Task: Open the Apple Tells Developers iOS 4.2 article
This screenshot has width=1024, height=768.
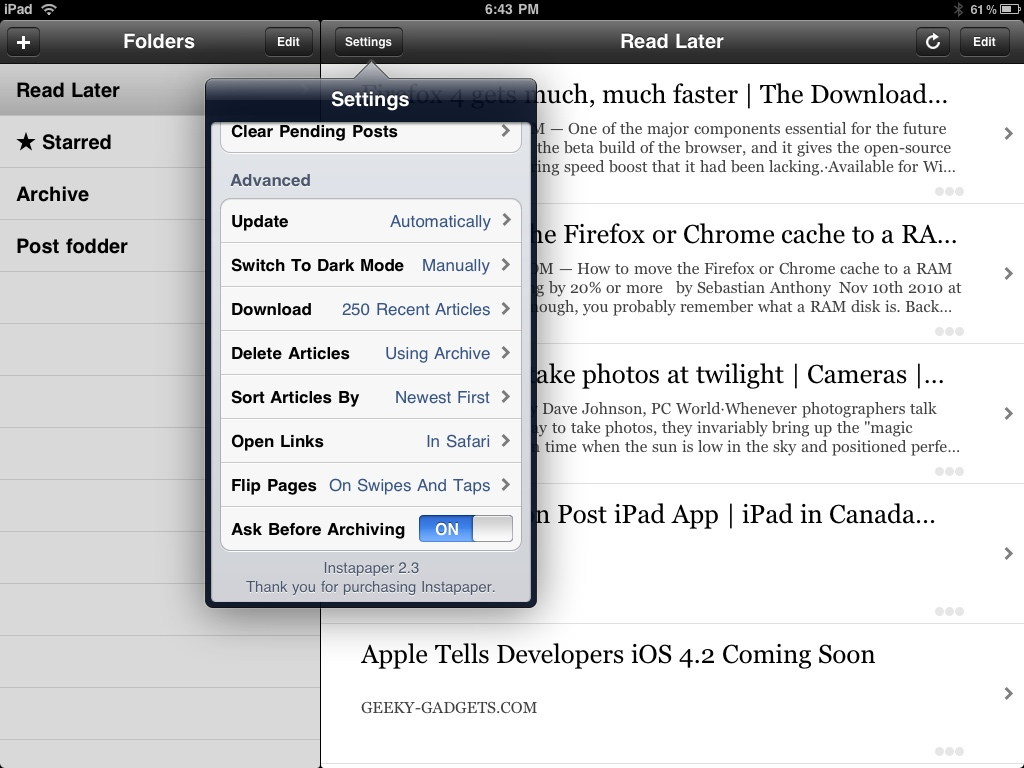Action: tap(673, 694)
